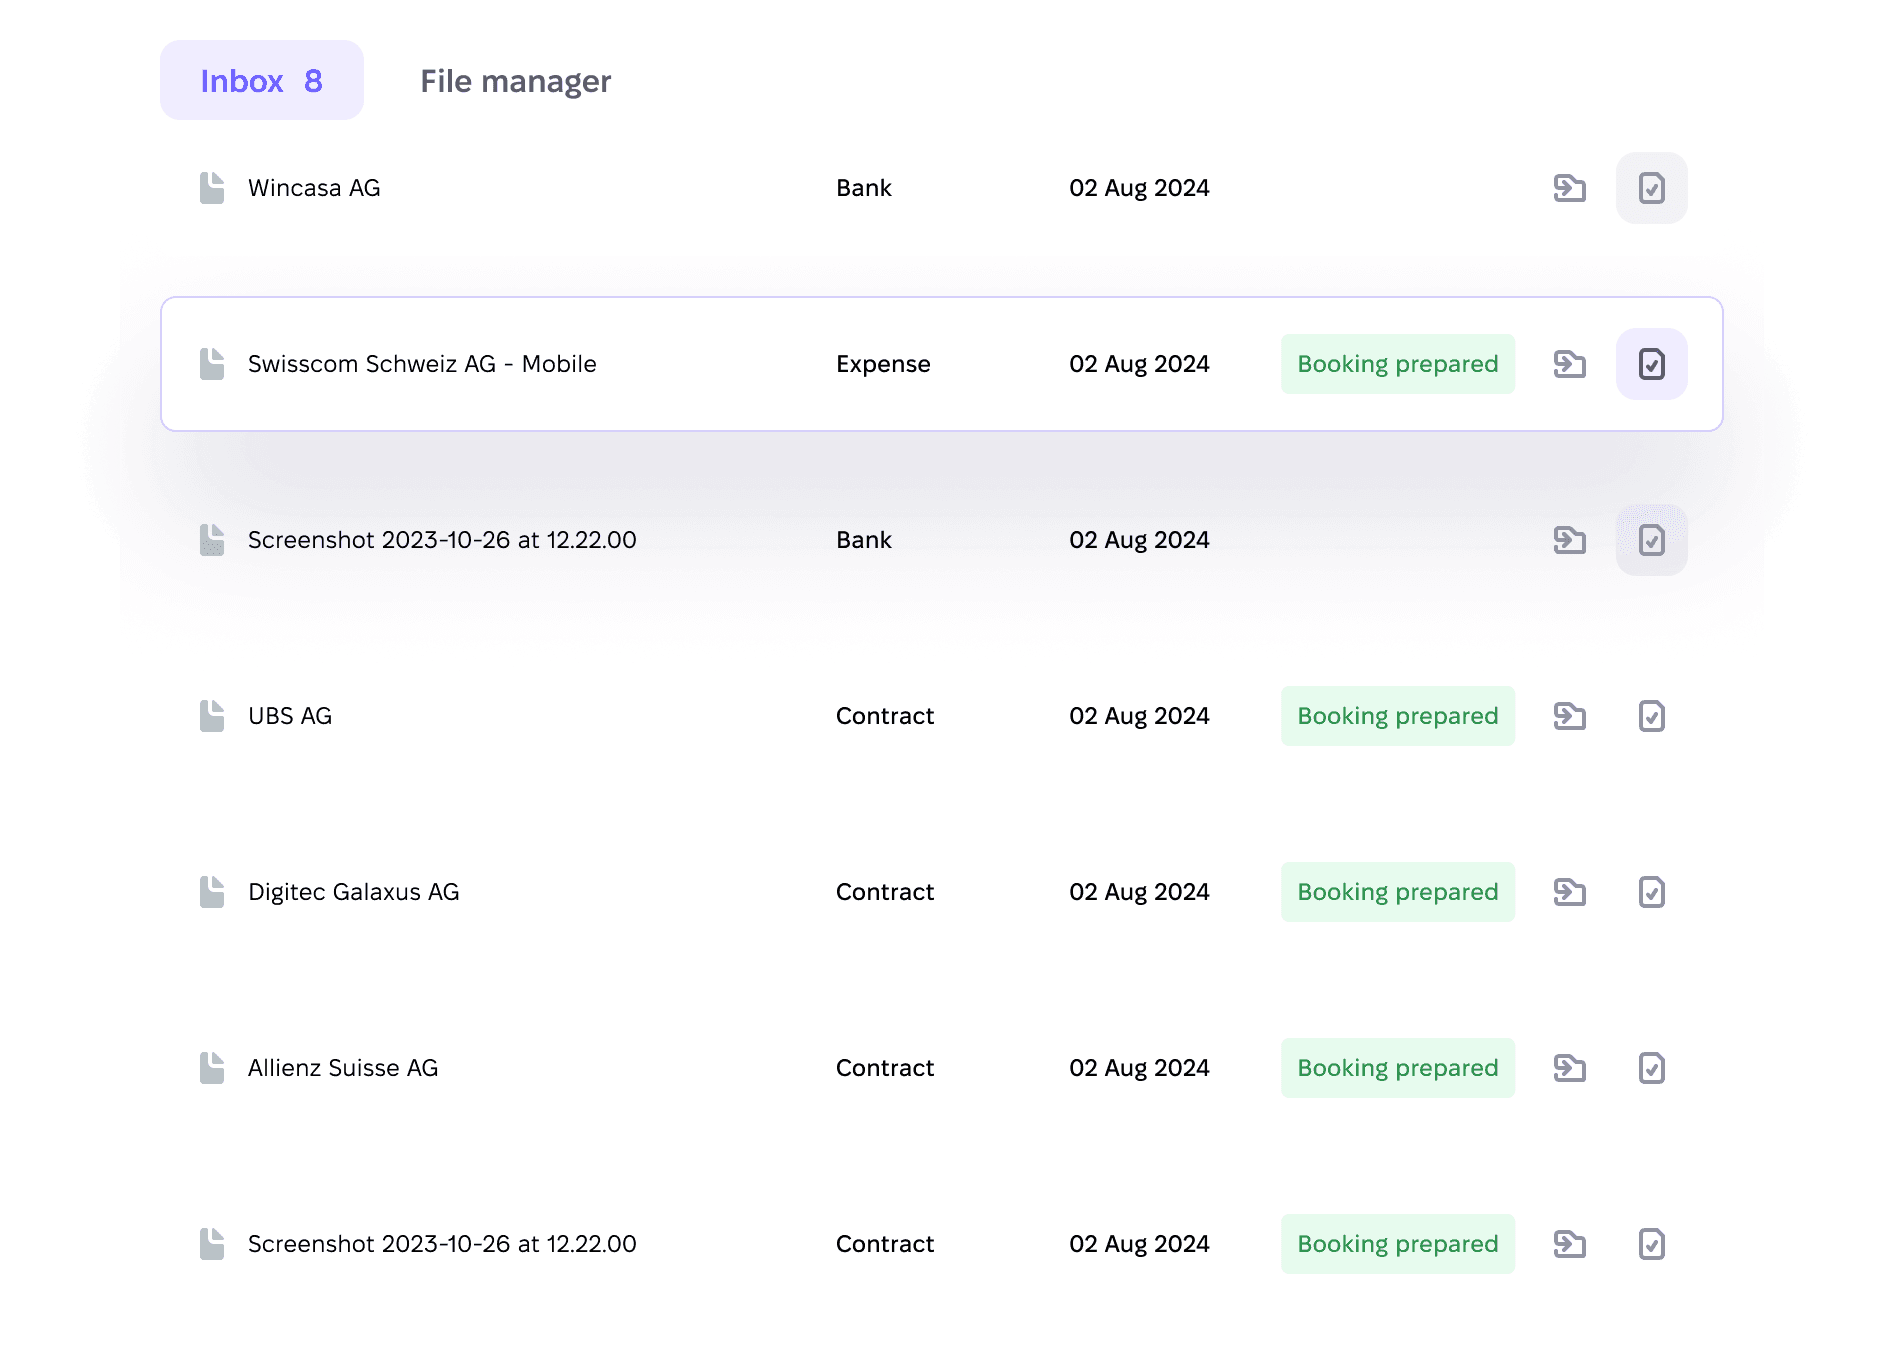Viewport: 1884px width, 1352px height.
Task: Approve the Digitec Galaxus AG document
Action: tap(1651, 892)
